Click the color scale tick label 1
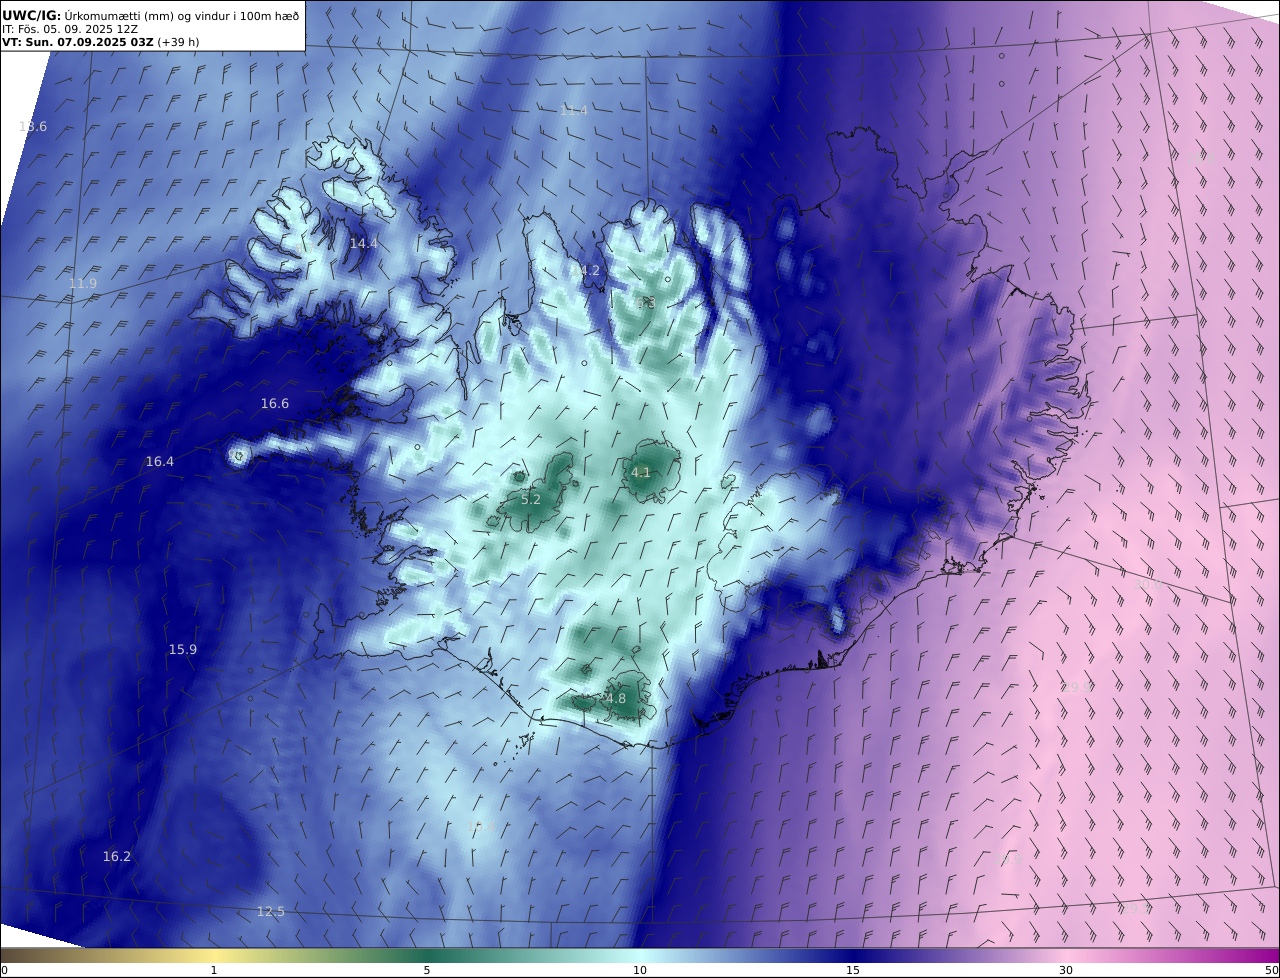 click(x=214, y=970)
